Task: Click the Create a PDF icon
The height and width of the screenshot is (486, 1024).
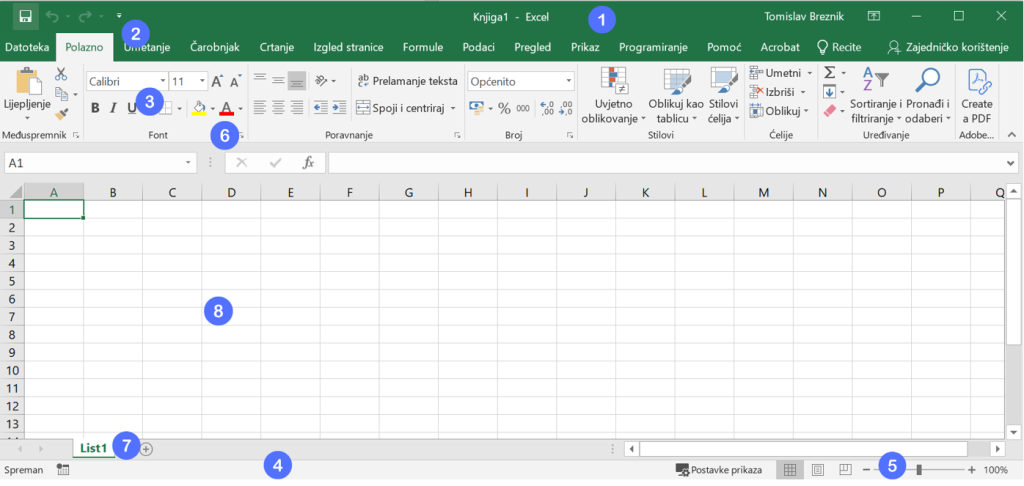Action: click(x=977, y=84)
